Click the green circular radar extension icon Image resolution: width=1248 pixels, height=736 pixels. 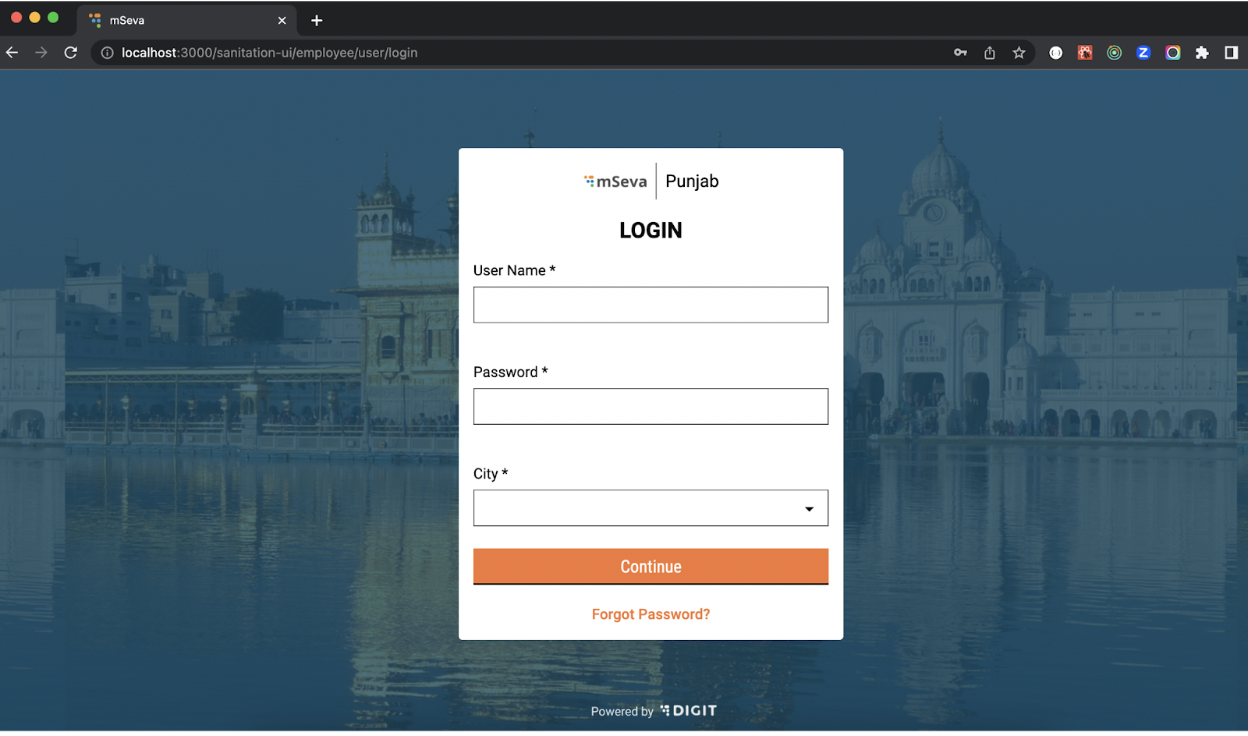click(1114, 53)
